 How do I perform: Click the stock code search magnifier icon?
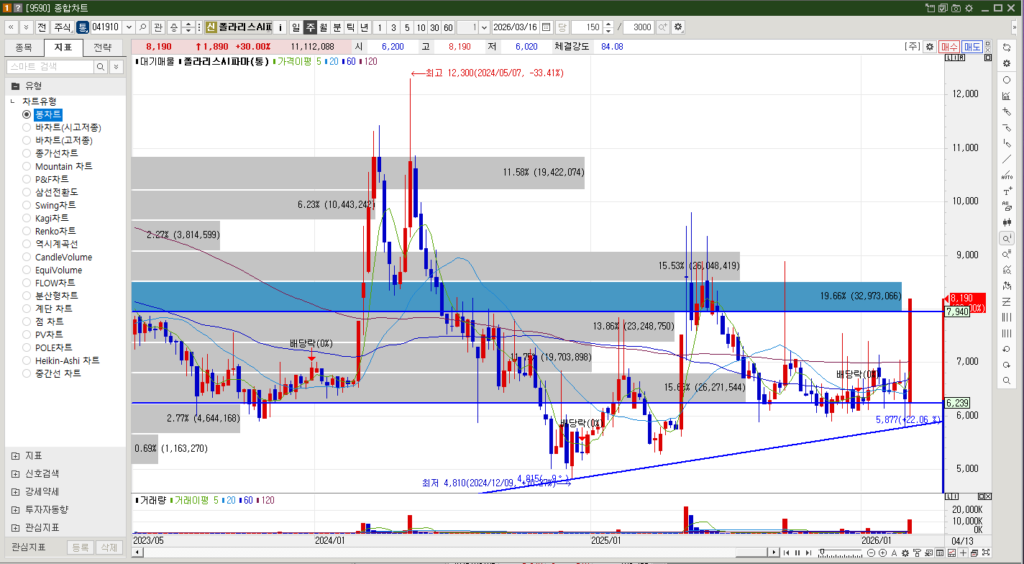pyautogui.click(x=143, y=26)
